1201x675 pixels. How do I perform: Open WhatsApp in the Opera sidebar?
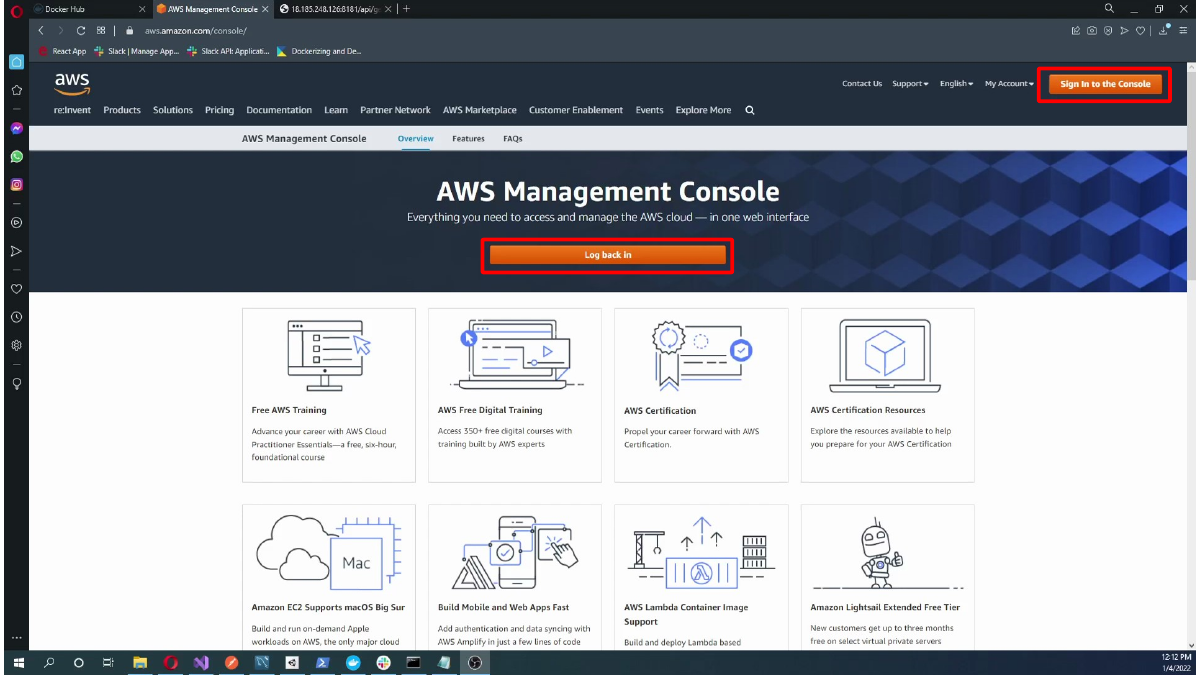click(x=16, y=157)
